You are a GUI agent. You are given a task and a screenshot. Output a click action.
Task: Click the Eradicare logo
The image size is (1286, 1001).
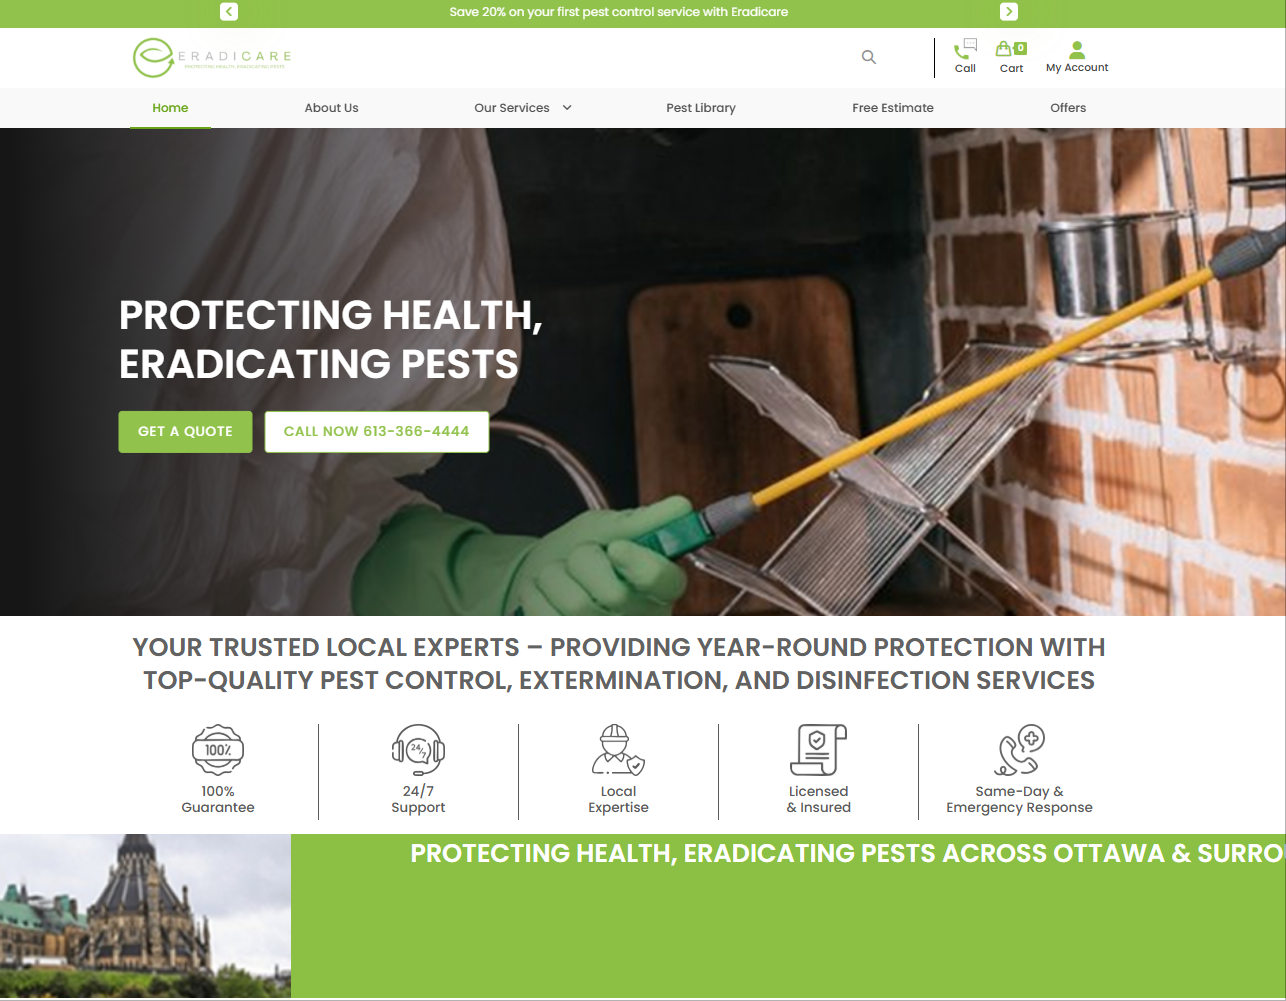pos(212,58)
